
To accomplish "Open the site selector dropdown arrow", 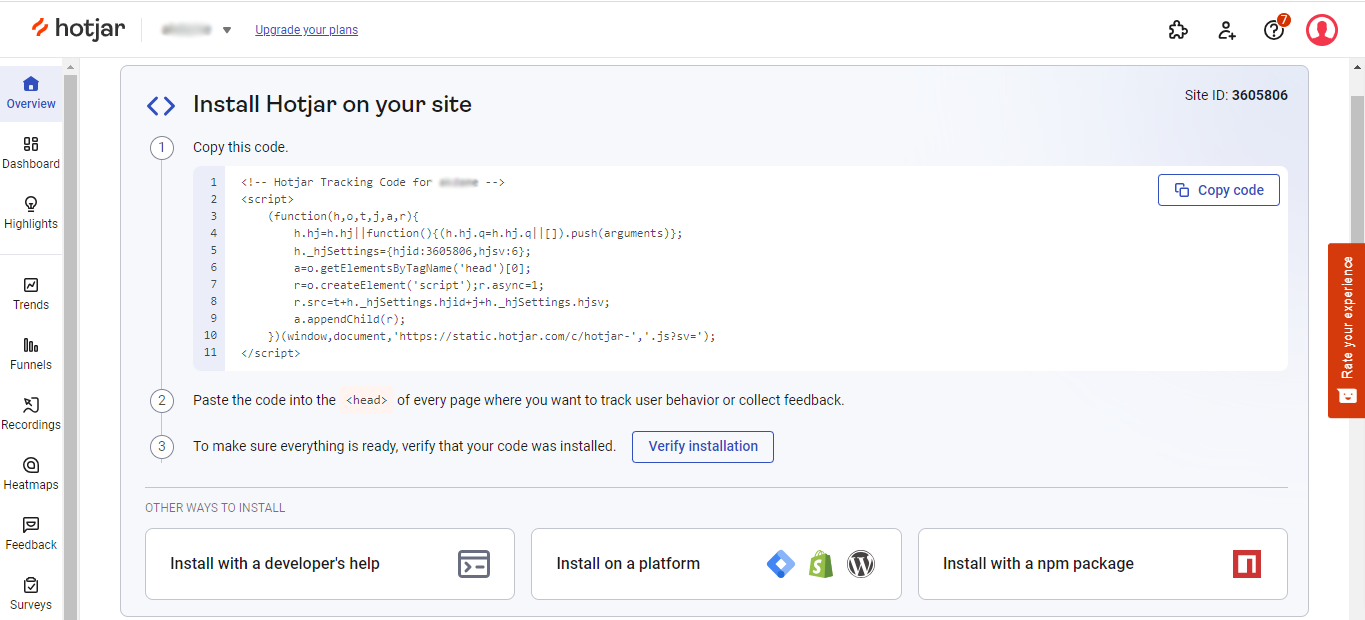I will 227,30.
